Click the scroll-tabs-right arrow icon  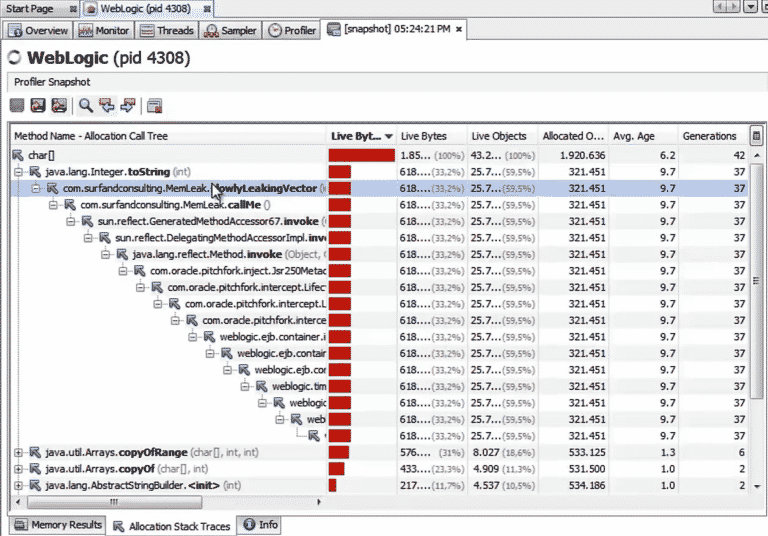coord(733,6)
